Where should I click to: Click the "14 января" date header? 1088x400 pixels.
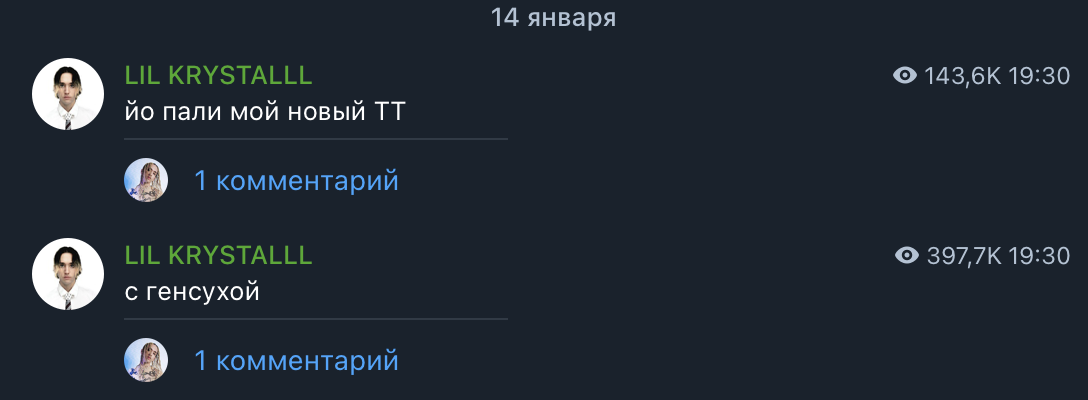pyautogui.click(x=554, y=17)
